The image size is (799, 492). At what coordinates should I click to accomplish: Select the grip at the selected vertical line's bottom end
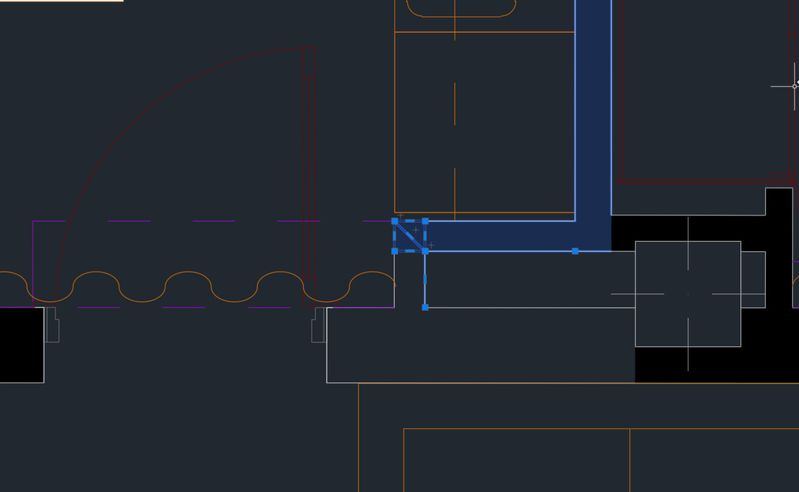pyautogui.click(x=425, y=307)
